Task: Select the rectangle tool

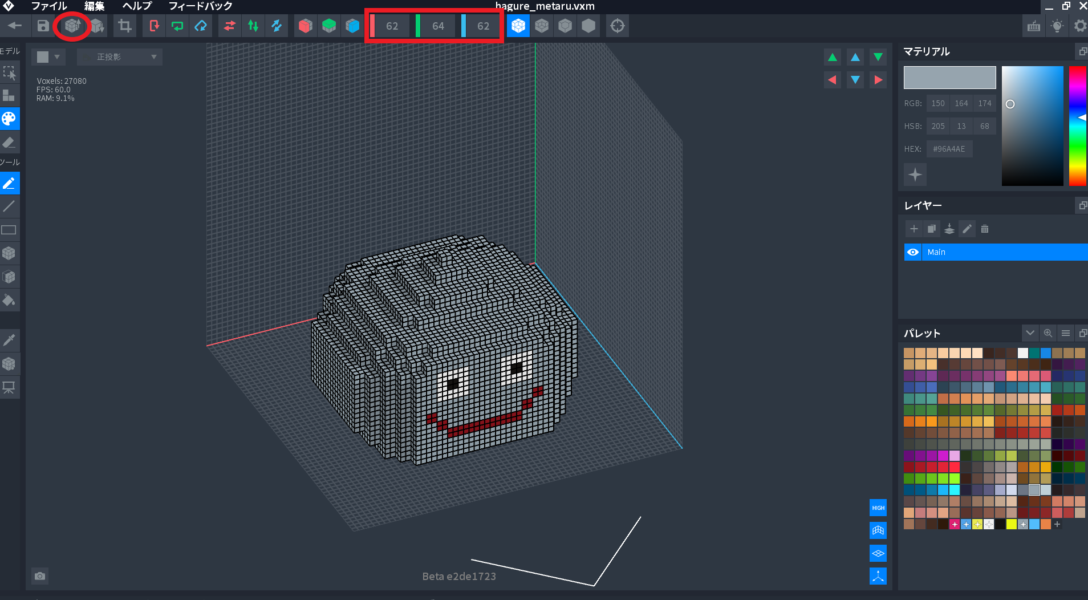Action: [x=9, y=230]
